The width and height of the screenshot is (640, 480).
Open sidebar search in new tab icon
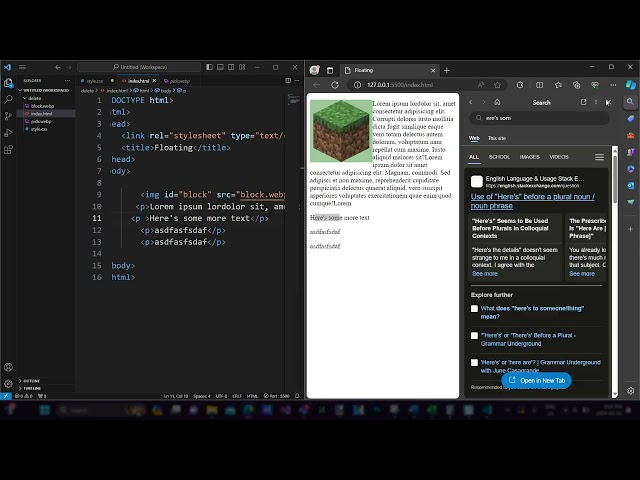click(583, 102)
